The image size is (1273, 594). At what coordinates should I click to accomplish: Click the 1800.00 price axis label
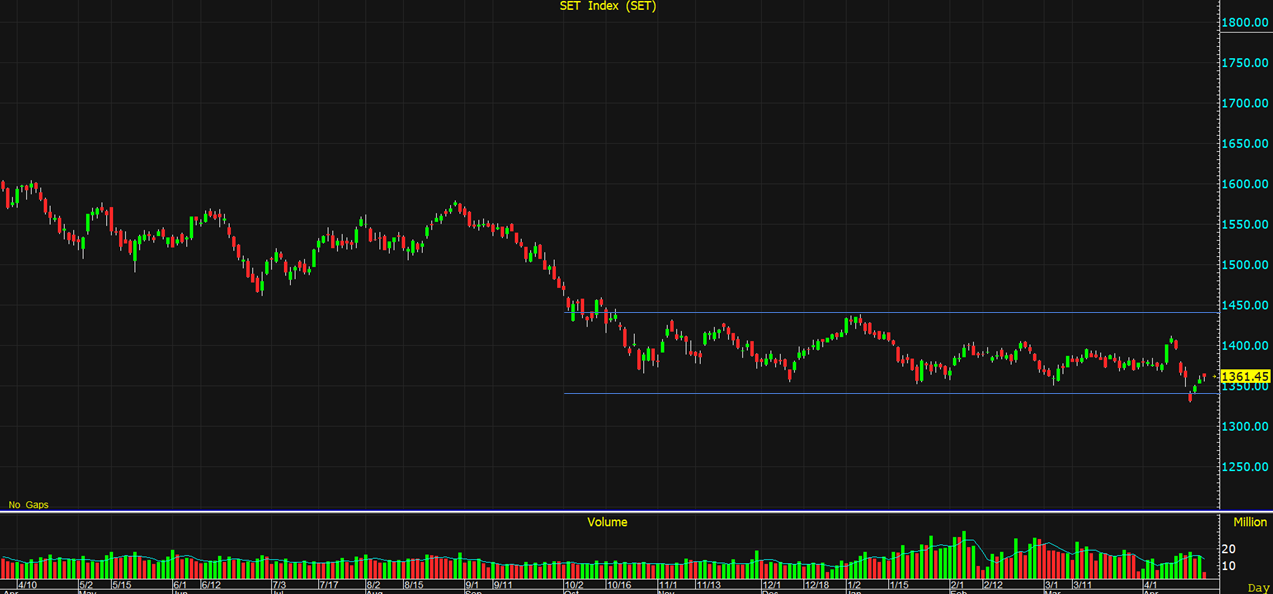[x=1245, y=22]
